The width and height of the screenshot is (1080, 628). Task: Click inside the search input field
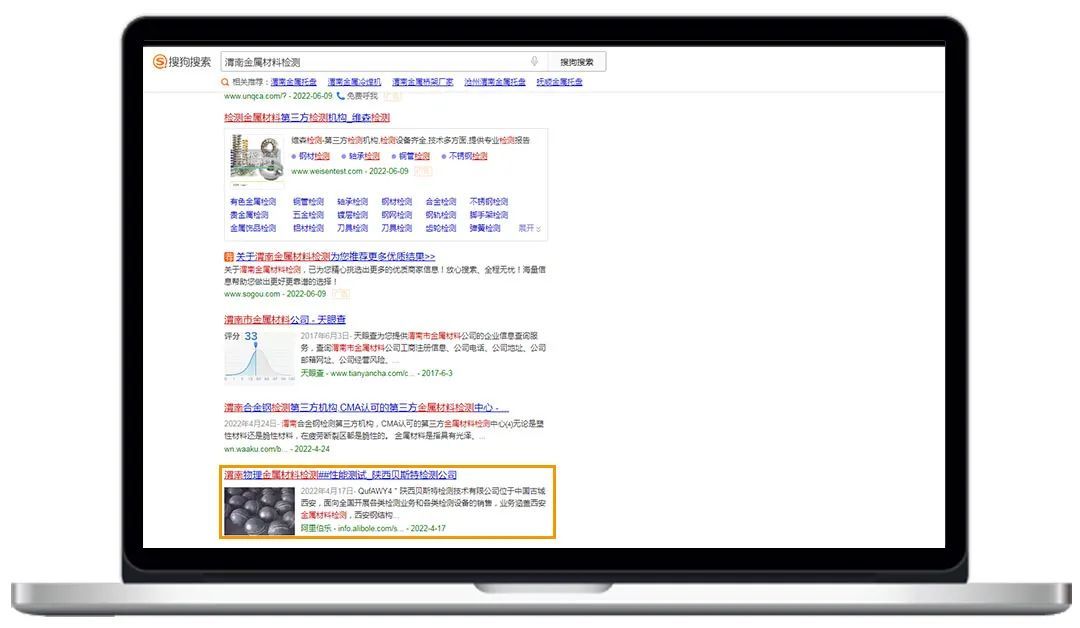[370, 62]
